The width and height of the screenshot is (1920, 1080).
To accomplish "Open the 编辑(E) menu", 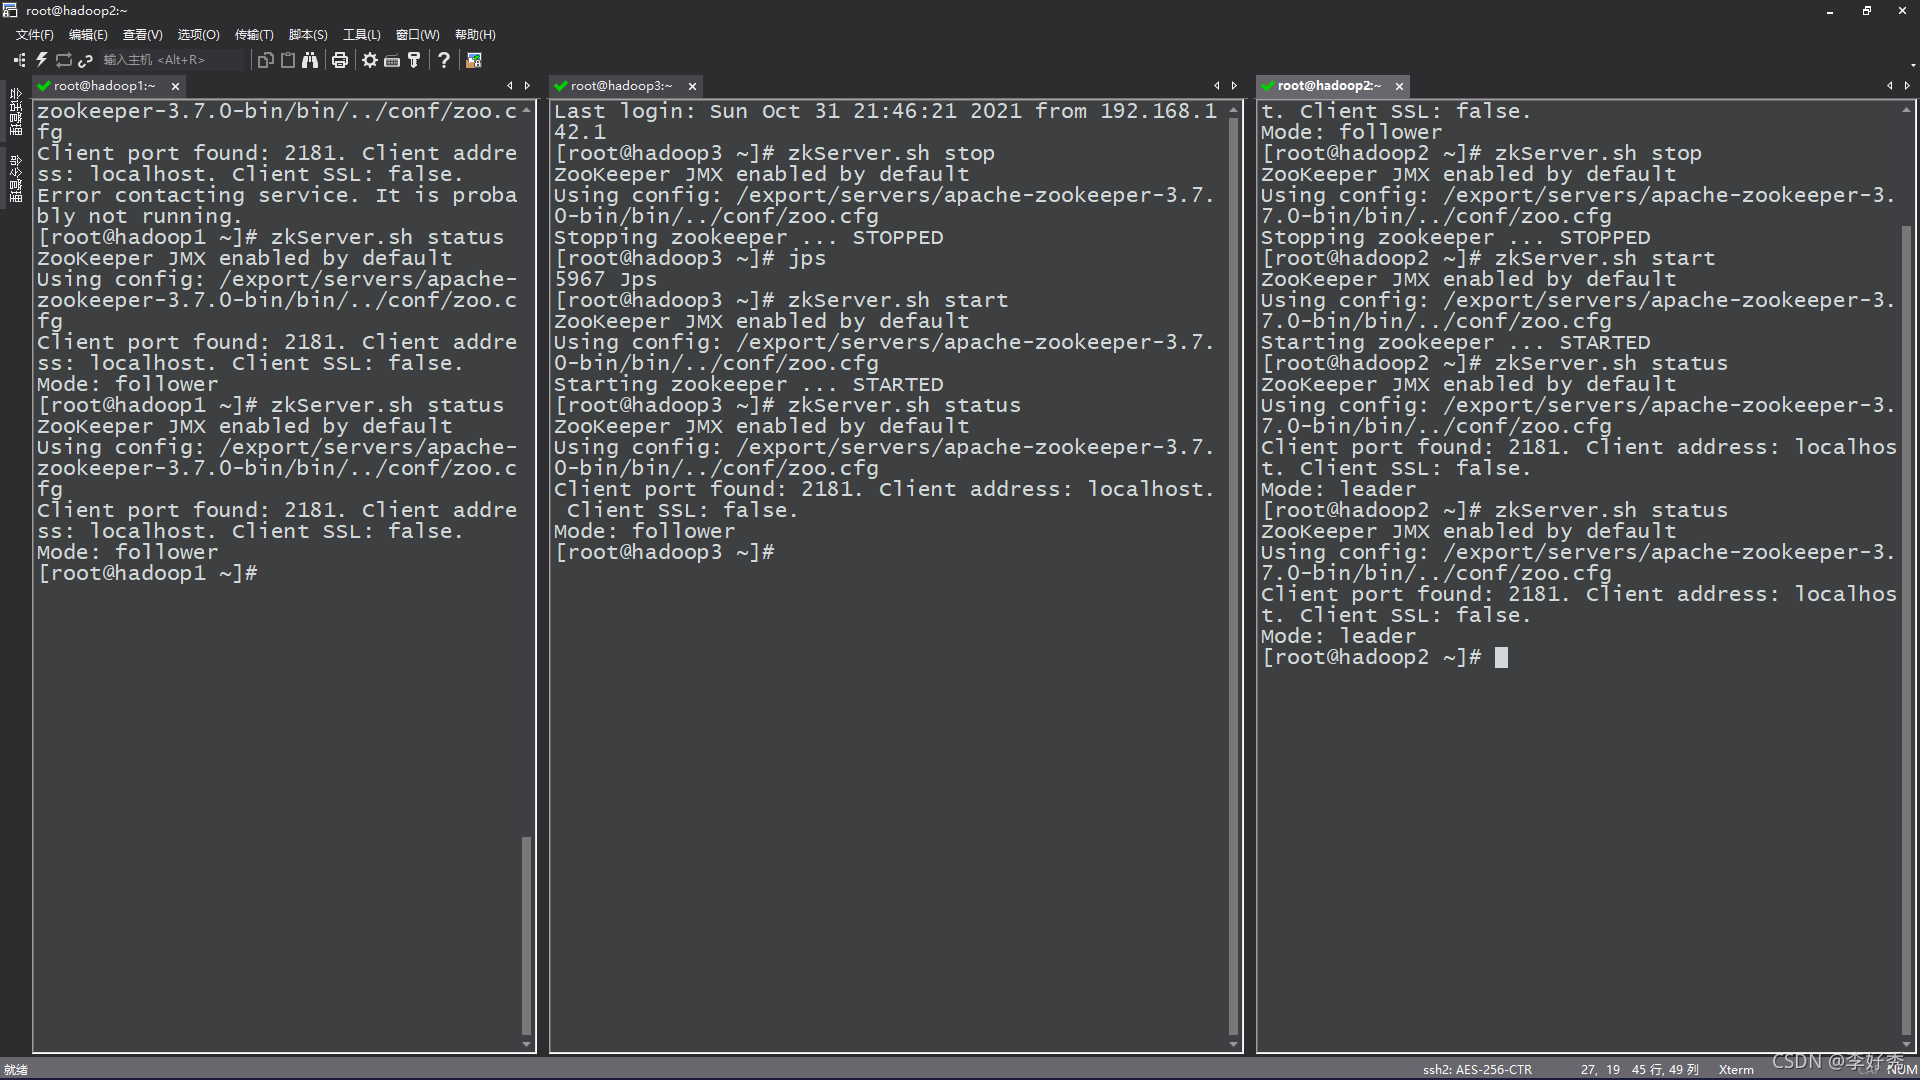I will point(88,34).
